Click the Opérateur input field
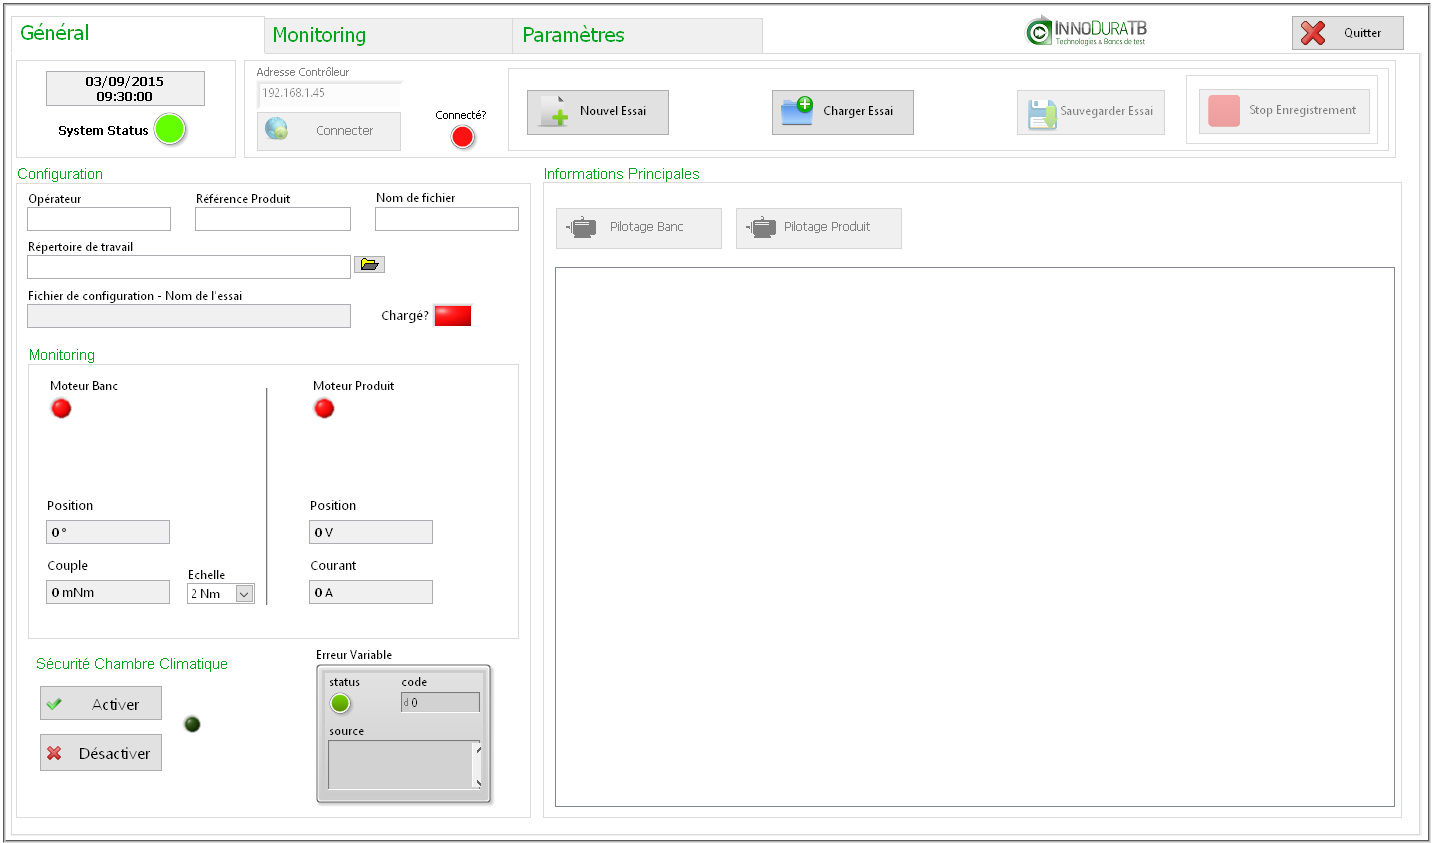This screenshot has width=1432, height=843. [99, 219]
